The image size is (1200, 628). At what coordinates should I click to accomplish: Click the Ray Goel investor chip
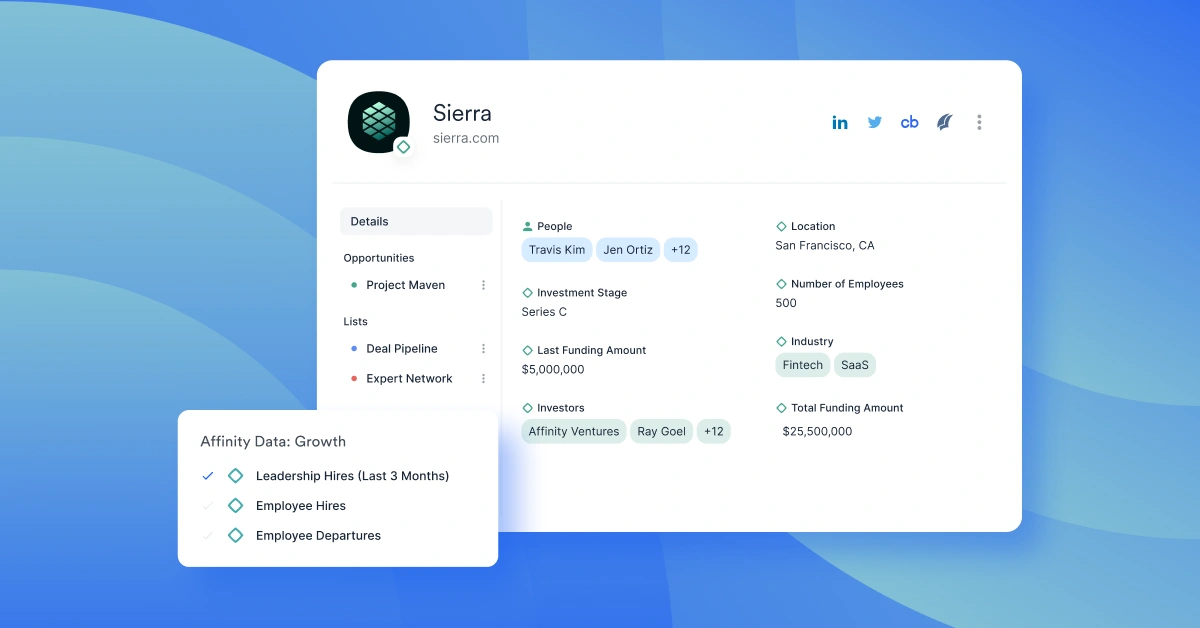pos(661,432)
